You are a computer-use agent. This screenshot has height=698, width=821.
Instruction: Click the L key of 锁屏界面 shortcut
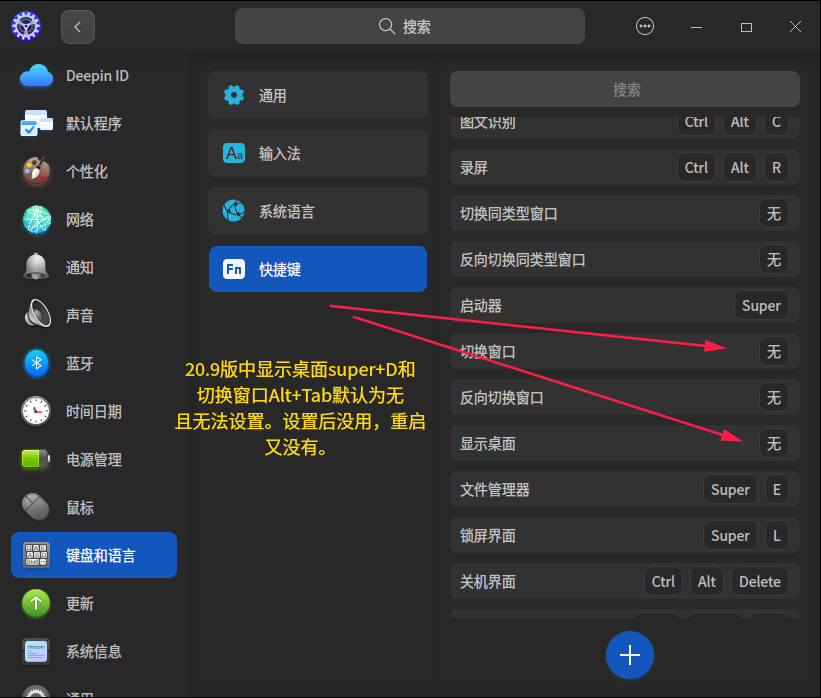pos(776,536)
